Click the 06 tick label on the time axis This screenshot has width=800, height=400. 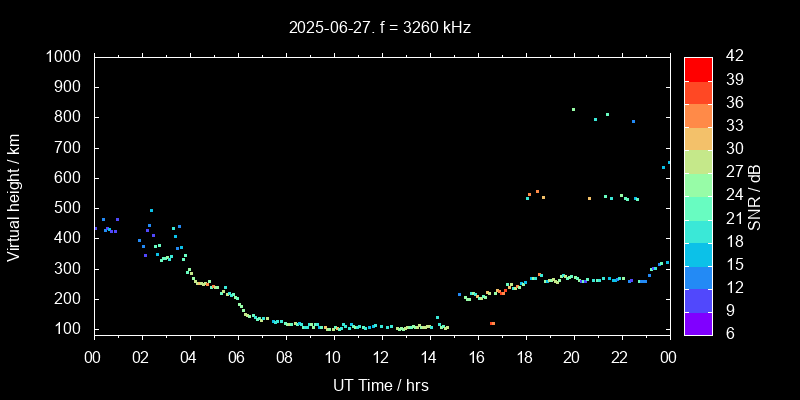[x=237, y=357]
